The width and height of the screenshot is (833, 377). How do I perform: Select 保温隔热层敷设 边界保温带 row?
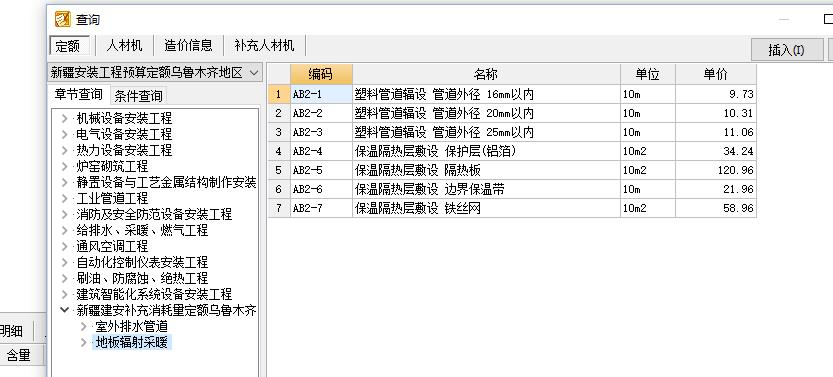tap(486, 189)
